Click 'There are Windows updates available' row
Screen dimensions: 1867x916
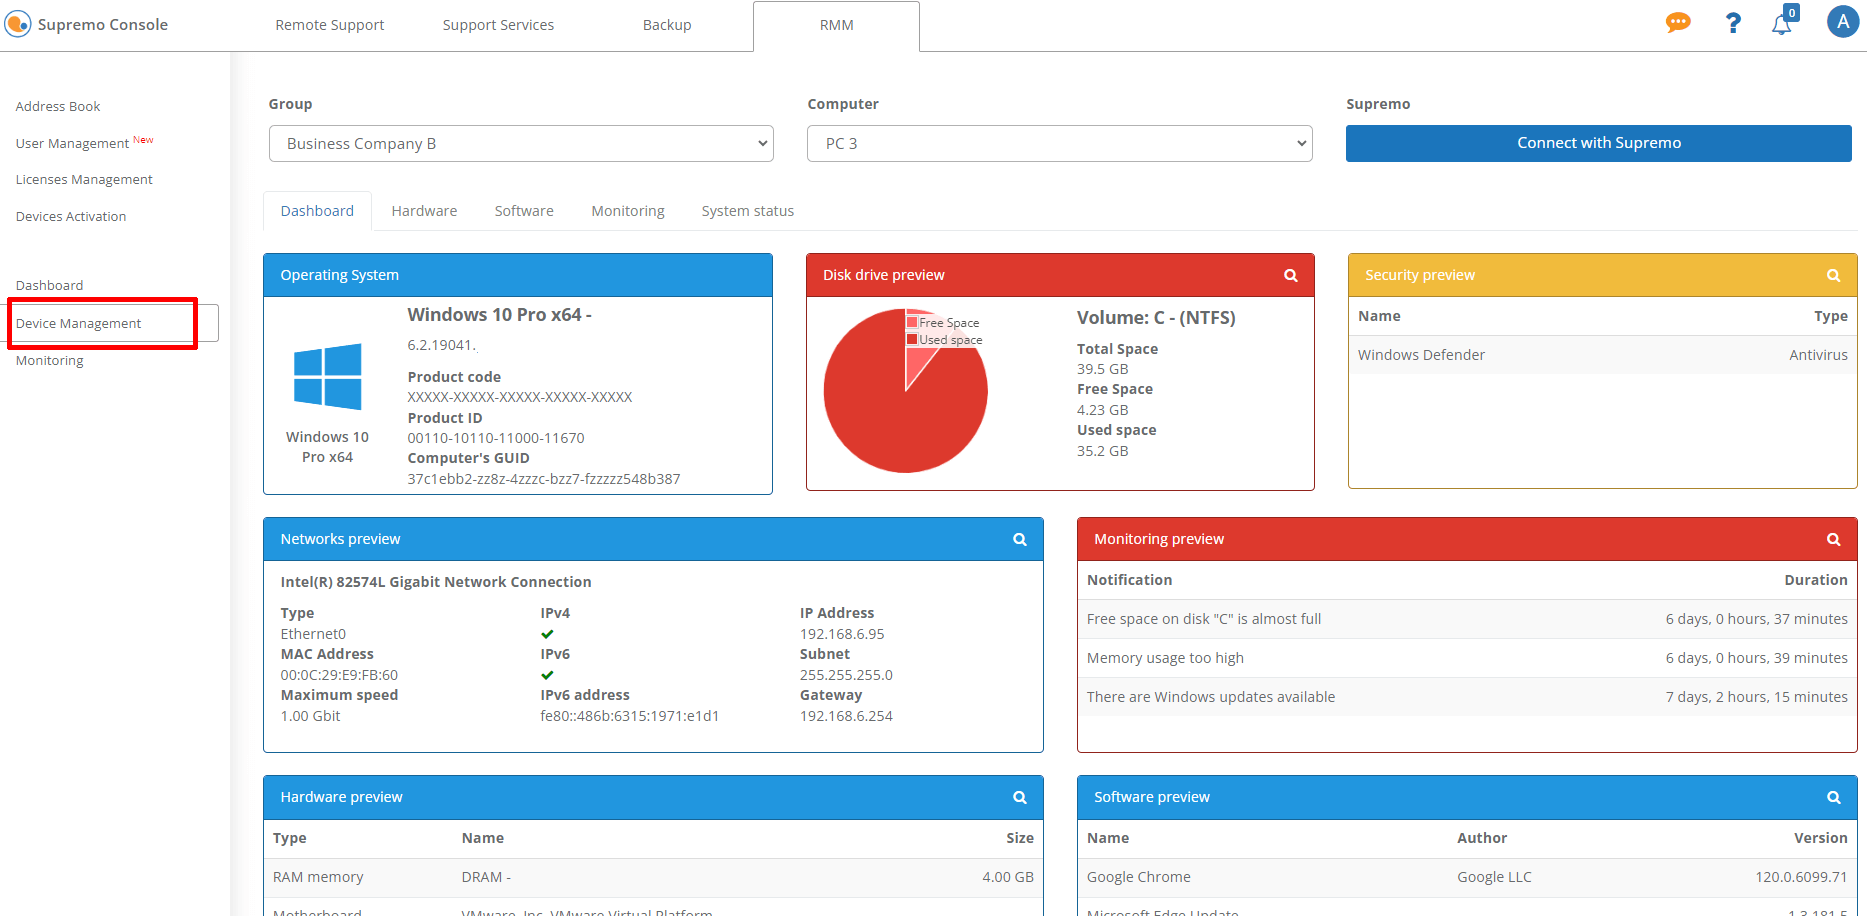[x=1467, y=697]
